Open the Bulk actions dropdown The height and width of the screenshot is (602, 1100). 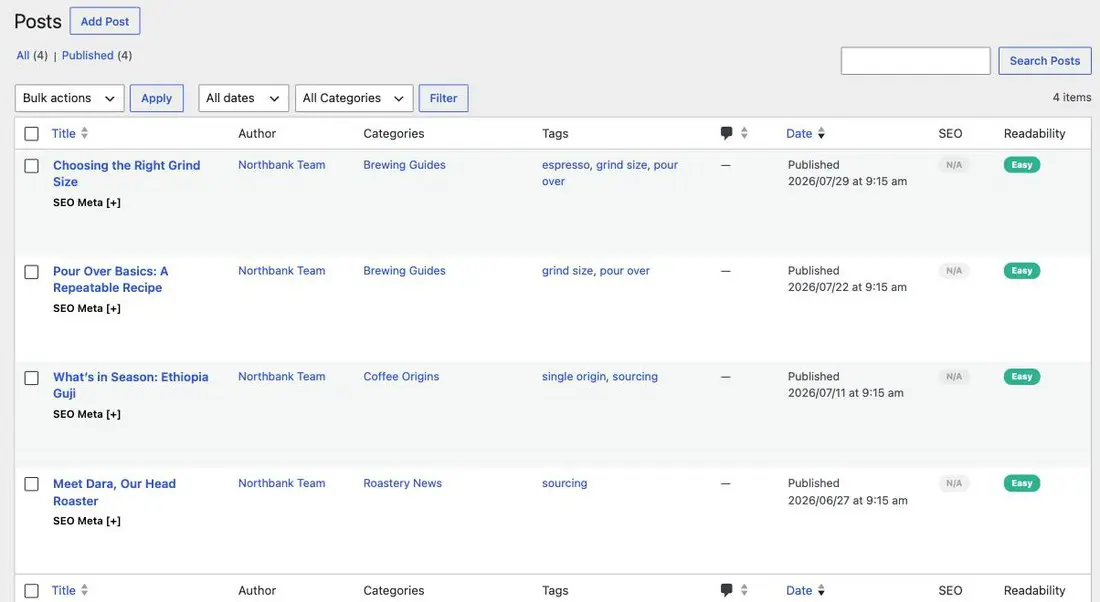[69, 98]
